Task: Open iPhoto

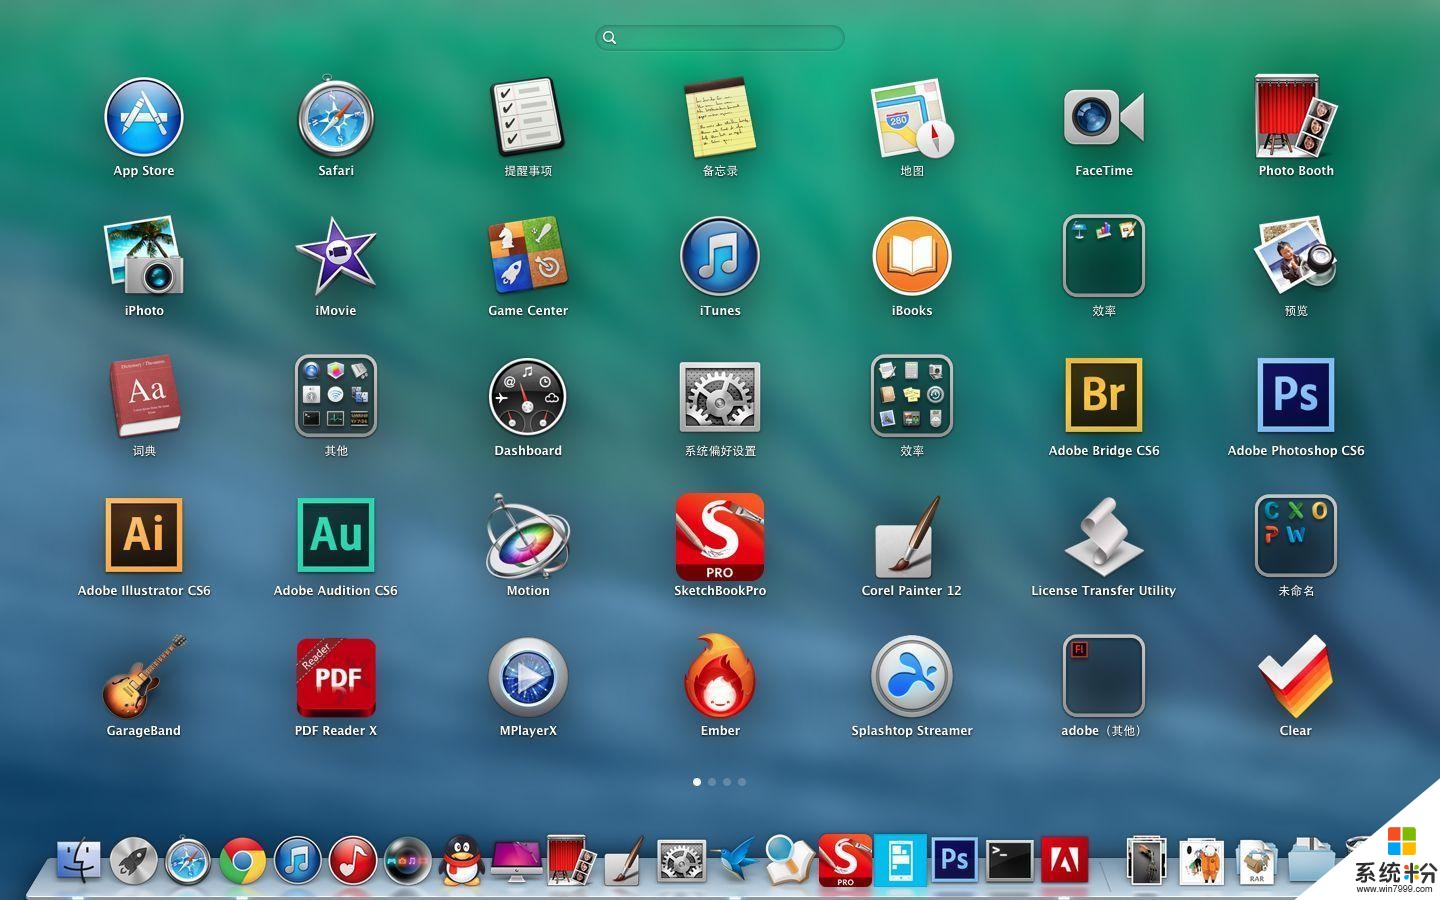Action: 144,256
